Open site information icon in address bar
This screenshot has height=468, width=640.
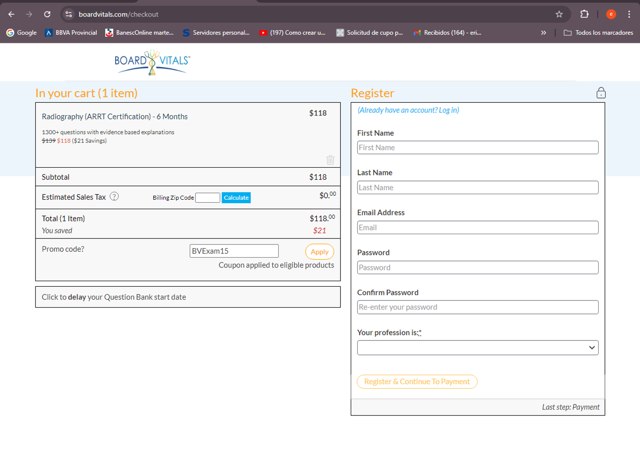click(x=69, y=14)
